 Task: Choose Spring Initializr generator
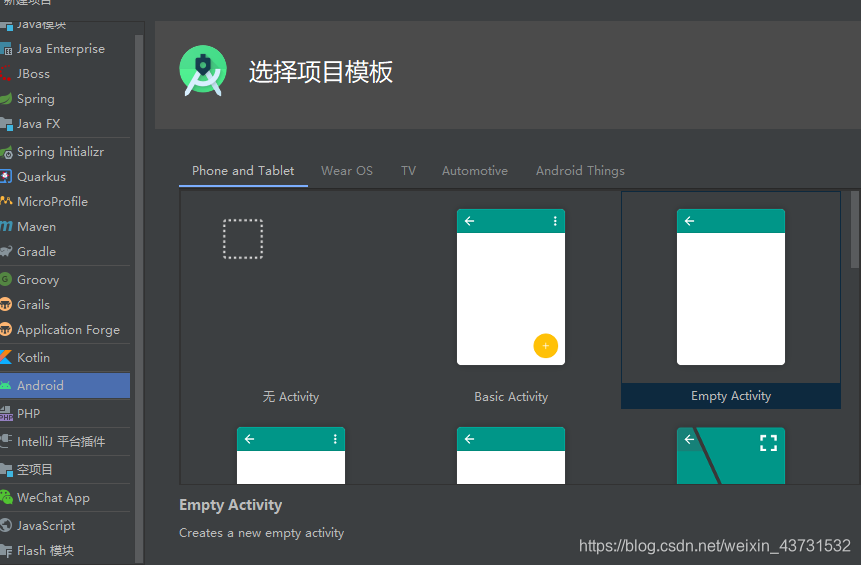pyautogui.click(x=65, y=152)
